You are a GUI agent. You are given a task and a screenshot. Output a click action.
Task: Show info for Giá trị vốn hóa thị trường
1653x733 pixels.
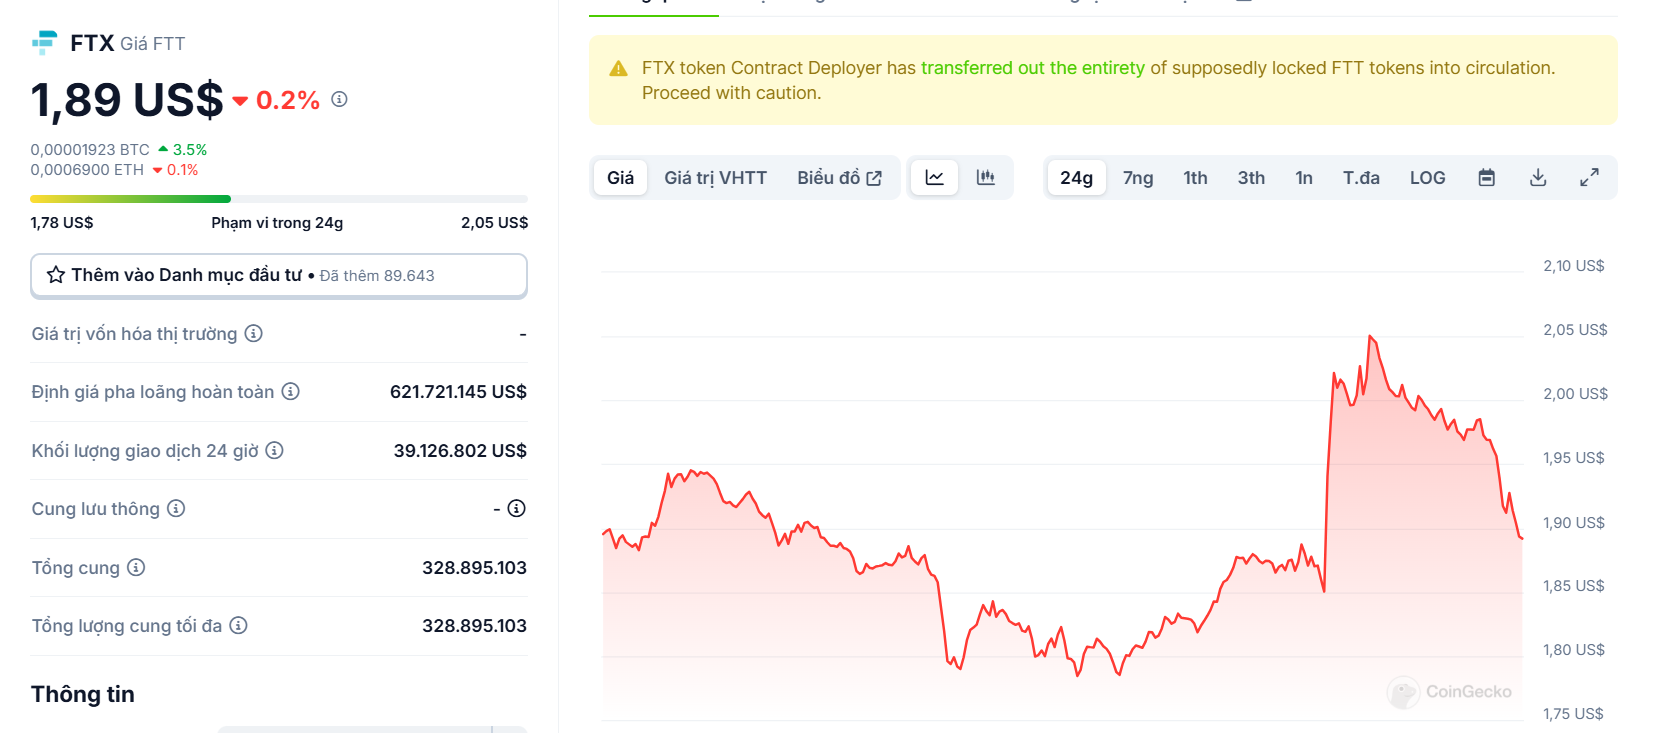tap(254, 333)
